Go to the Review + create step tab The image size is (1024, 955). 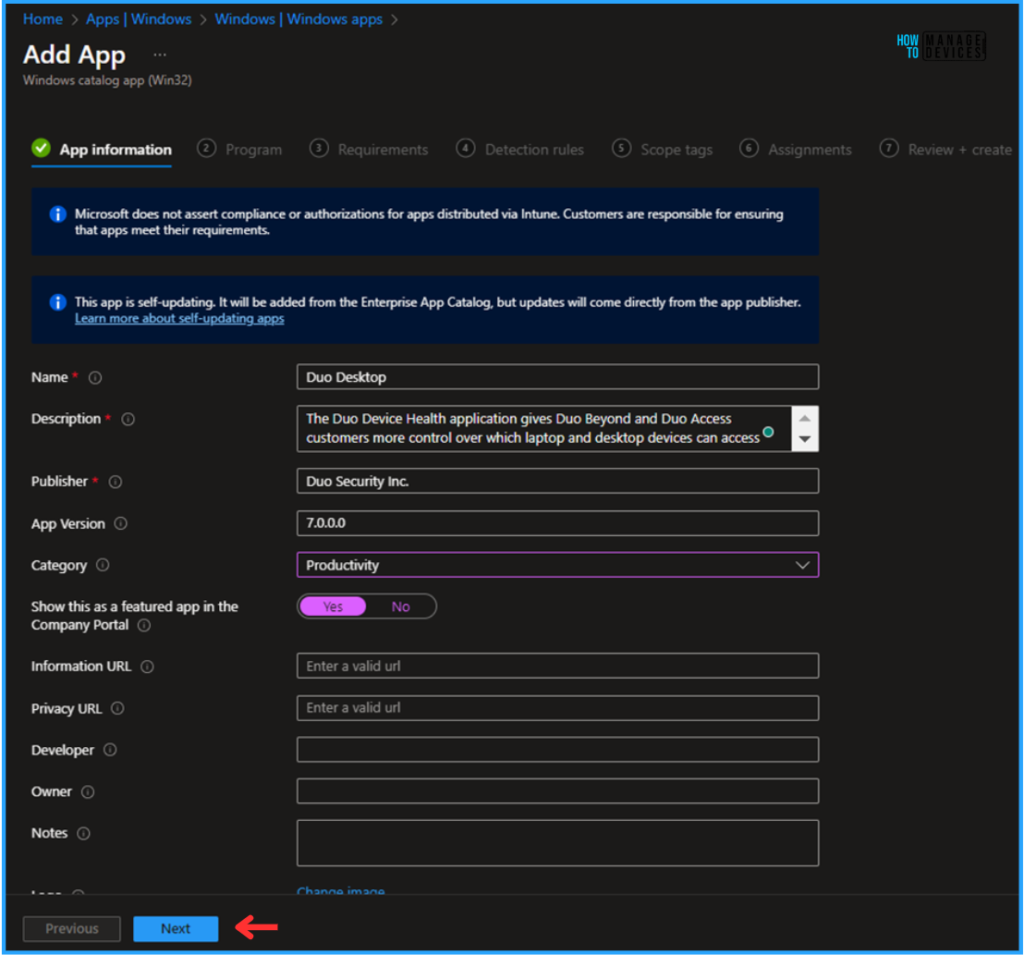(946, 150)
